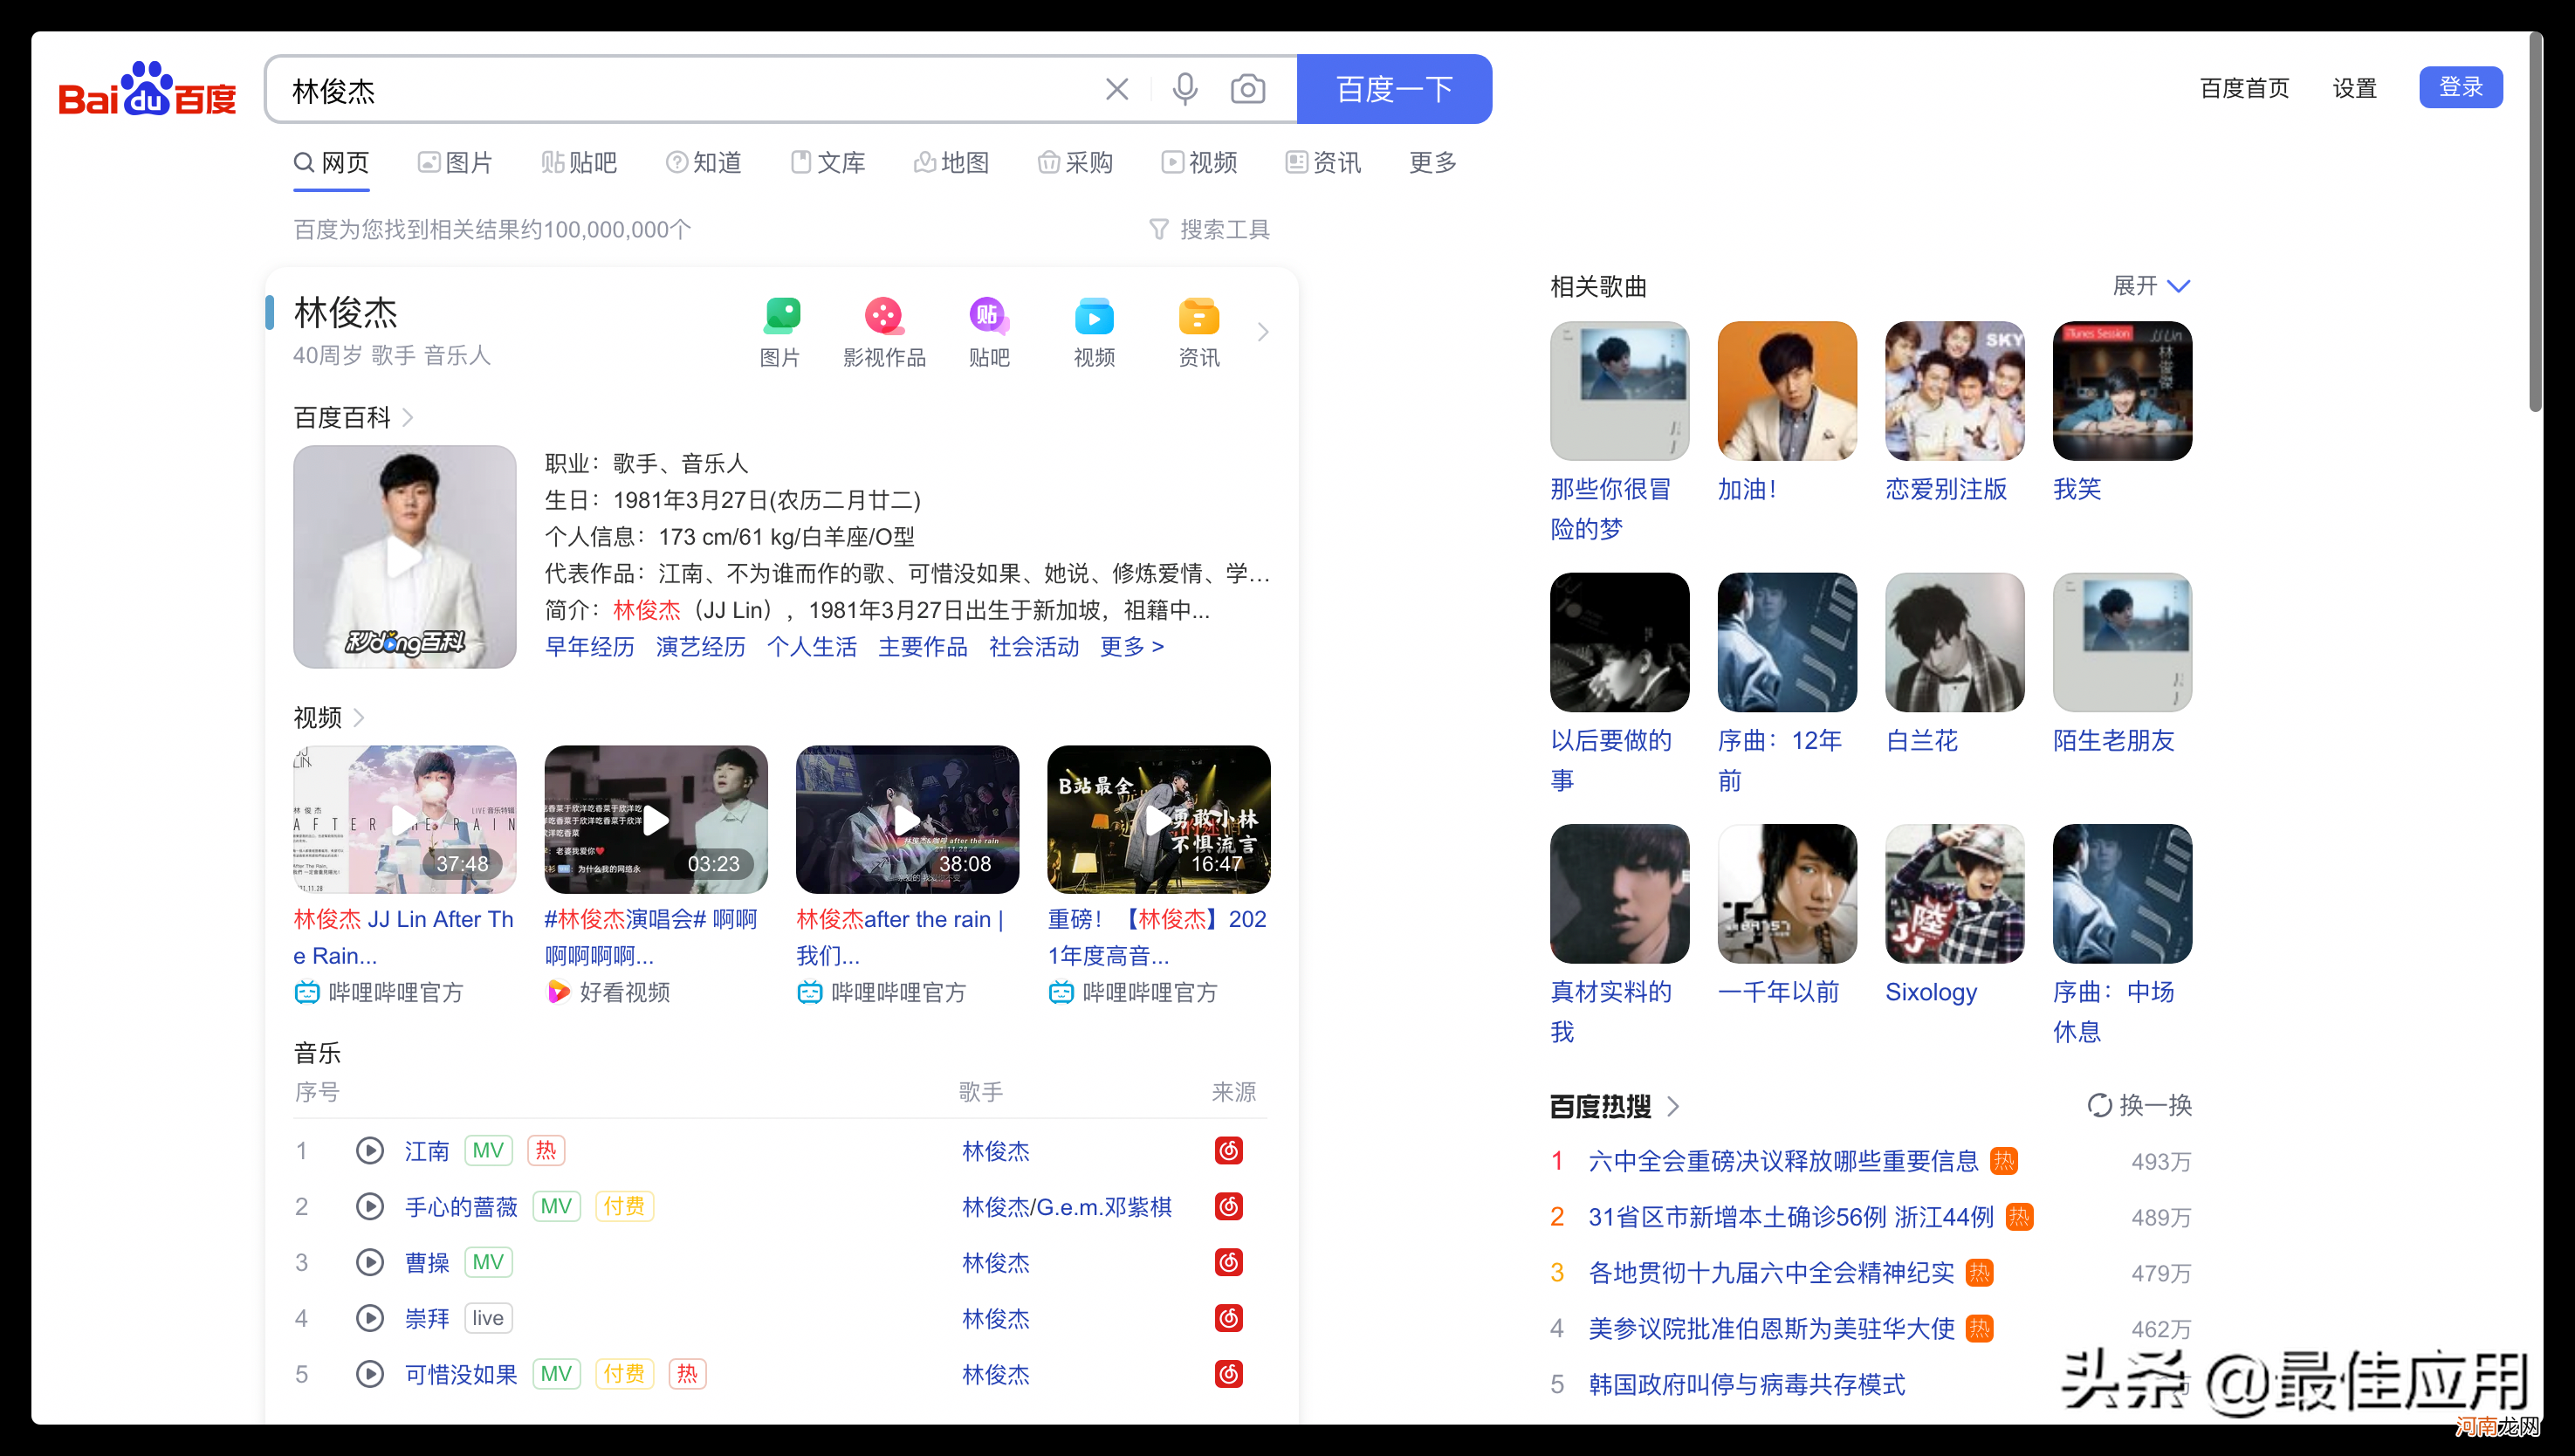2575x1456 pixels.
Task: Play the 03:23 concert video
Action: [x=656, y=819]
